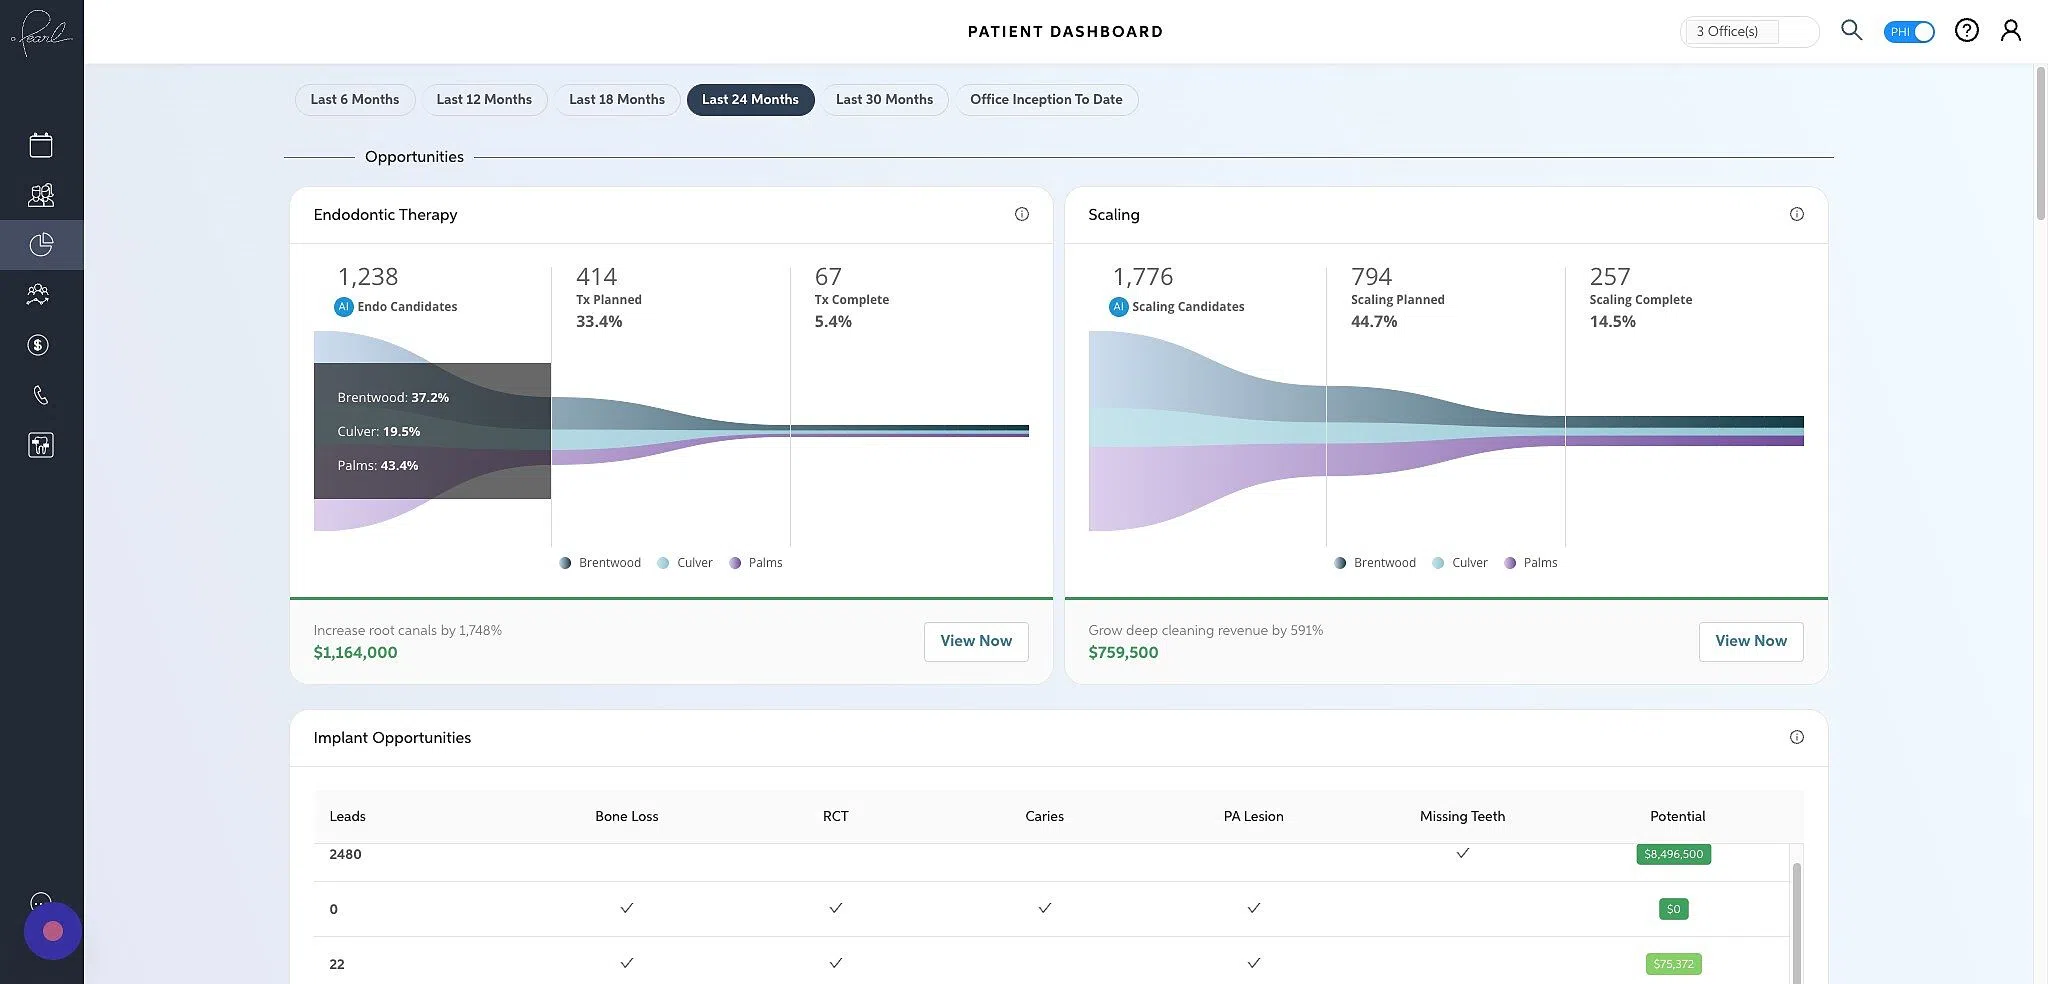Viewport: 2048px width, 984px height.
Task: Click the user profile icon
Action: [2011, 30]
